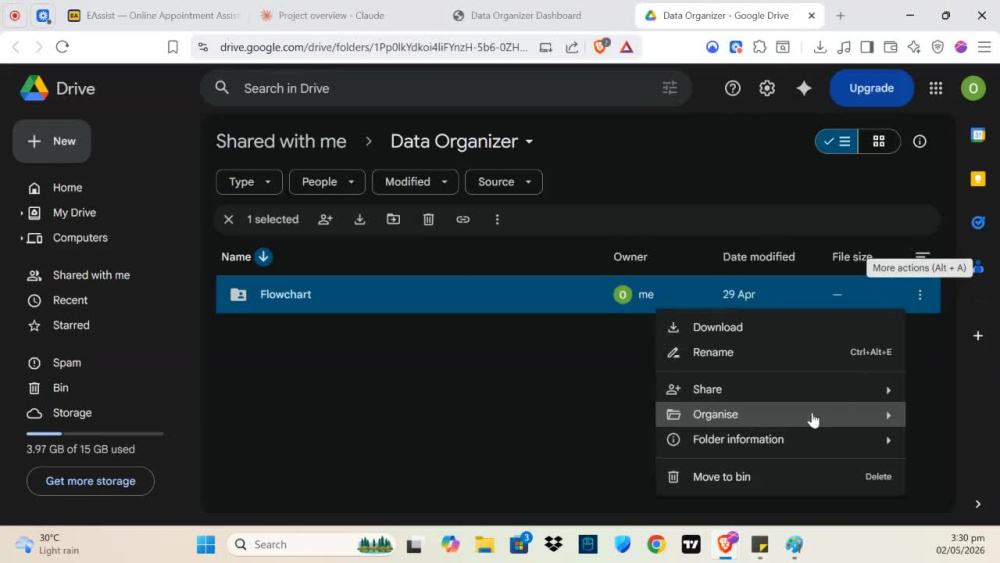Choose Organise from the context menu
Viewport: 1000px width, 563px height.
pyautogui.click(x=780, y=414)
